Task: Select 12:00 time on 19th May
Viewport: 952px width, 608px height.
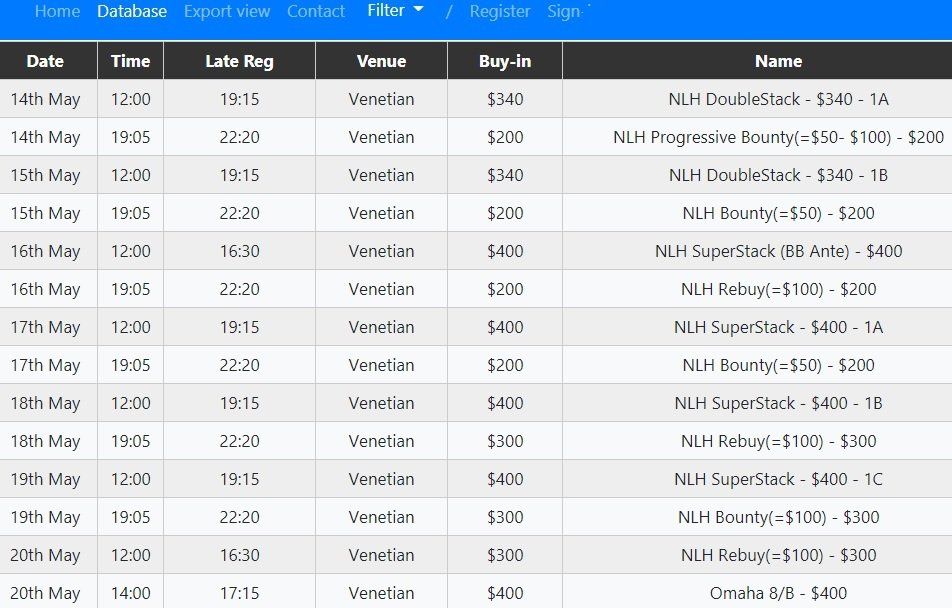Action: pos(131,479)
